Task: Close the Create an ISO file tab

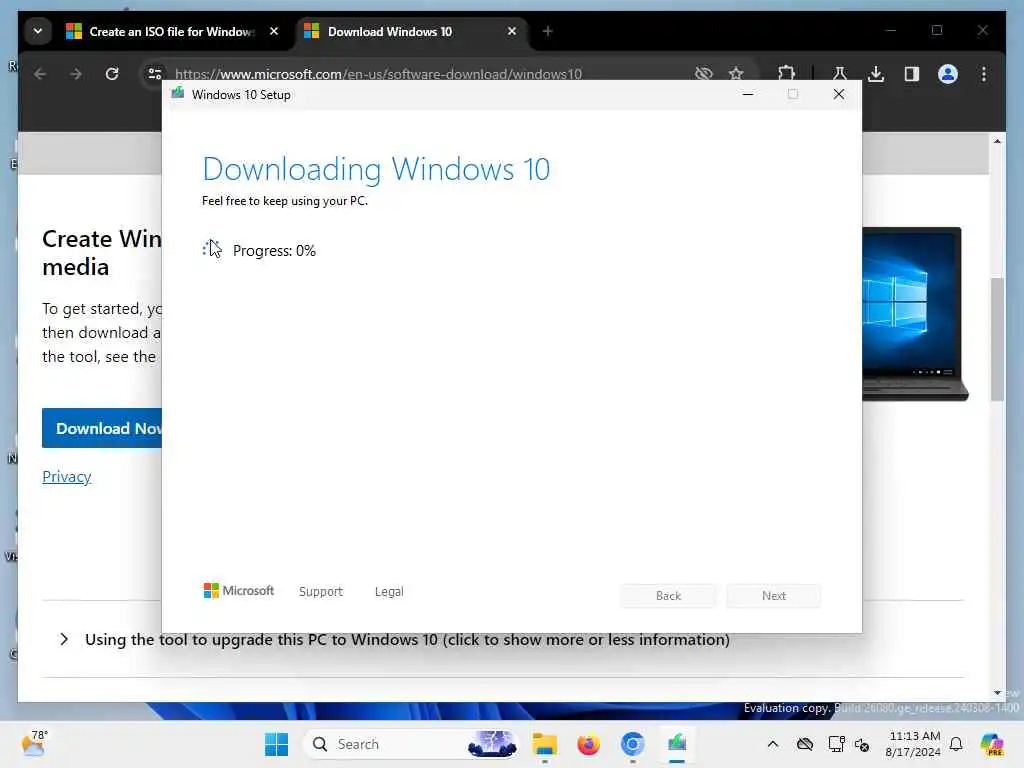Action: pyautogui.click(x=274, y=31)
